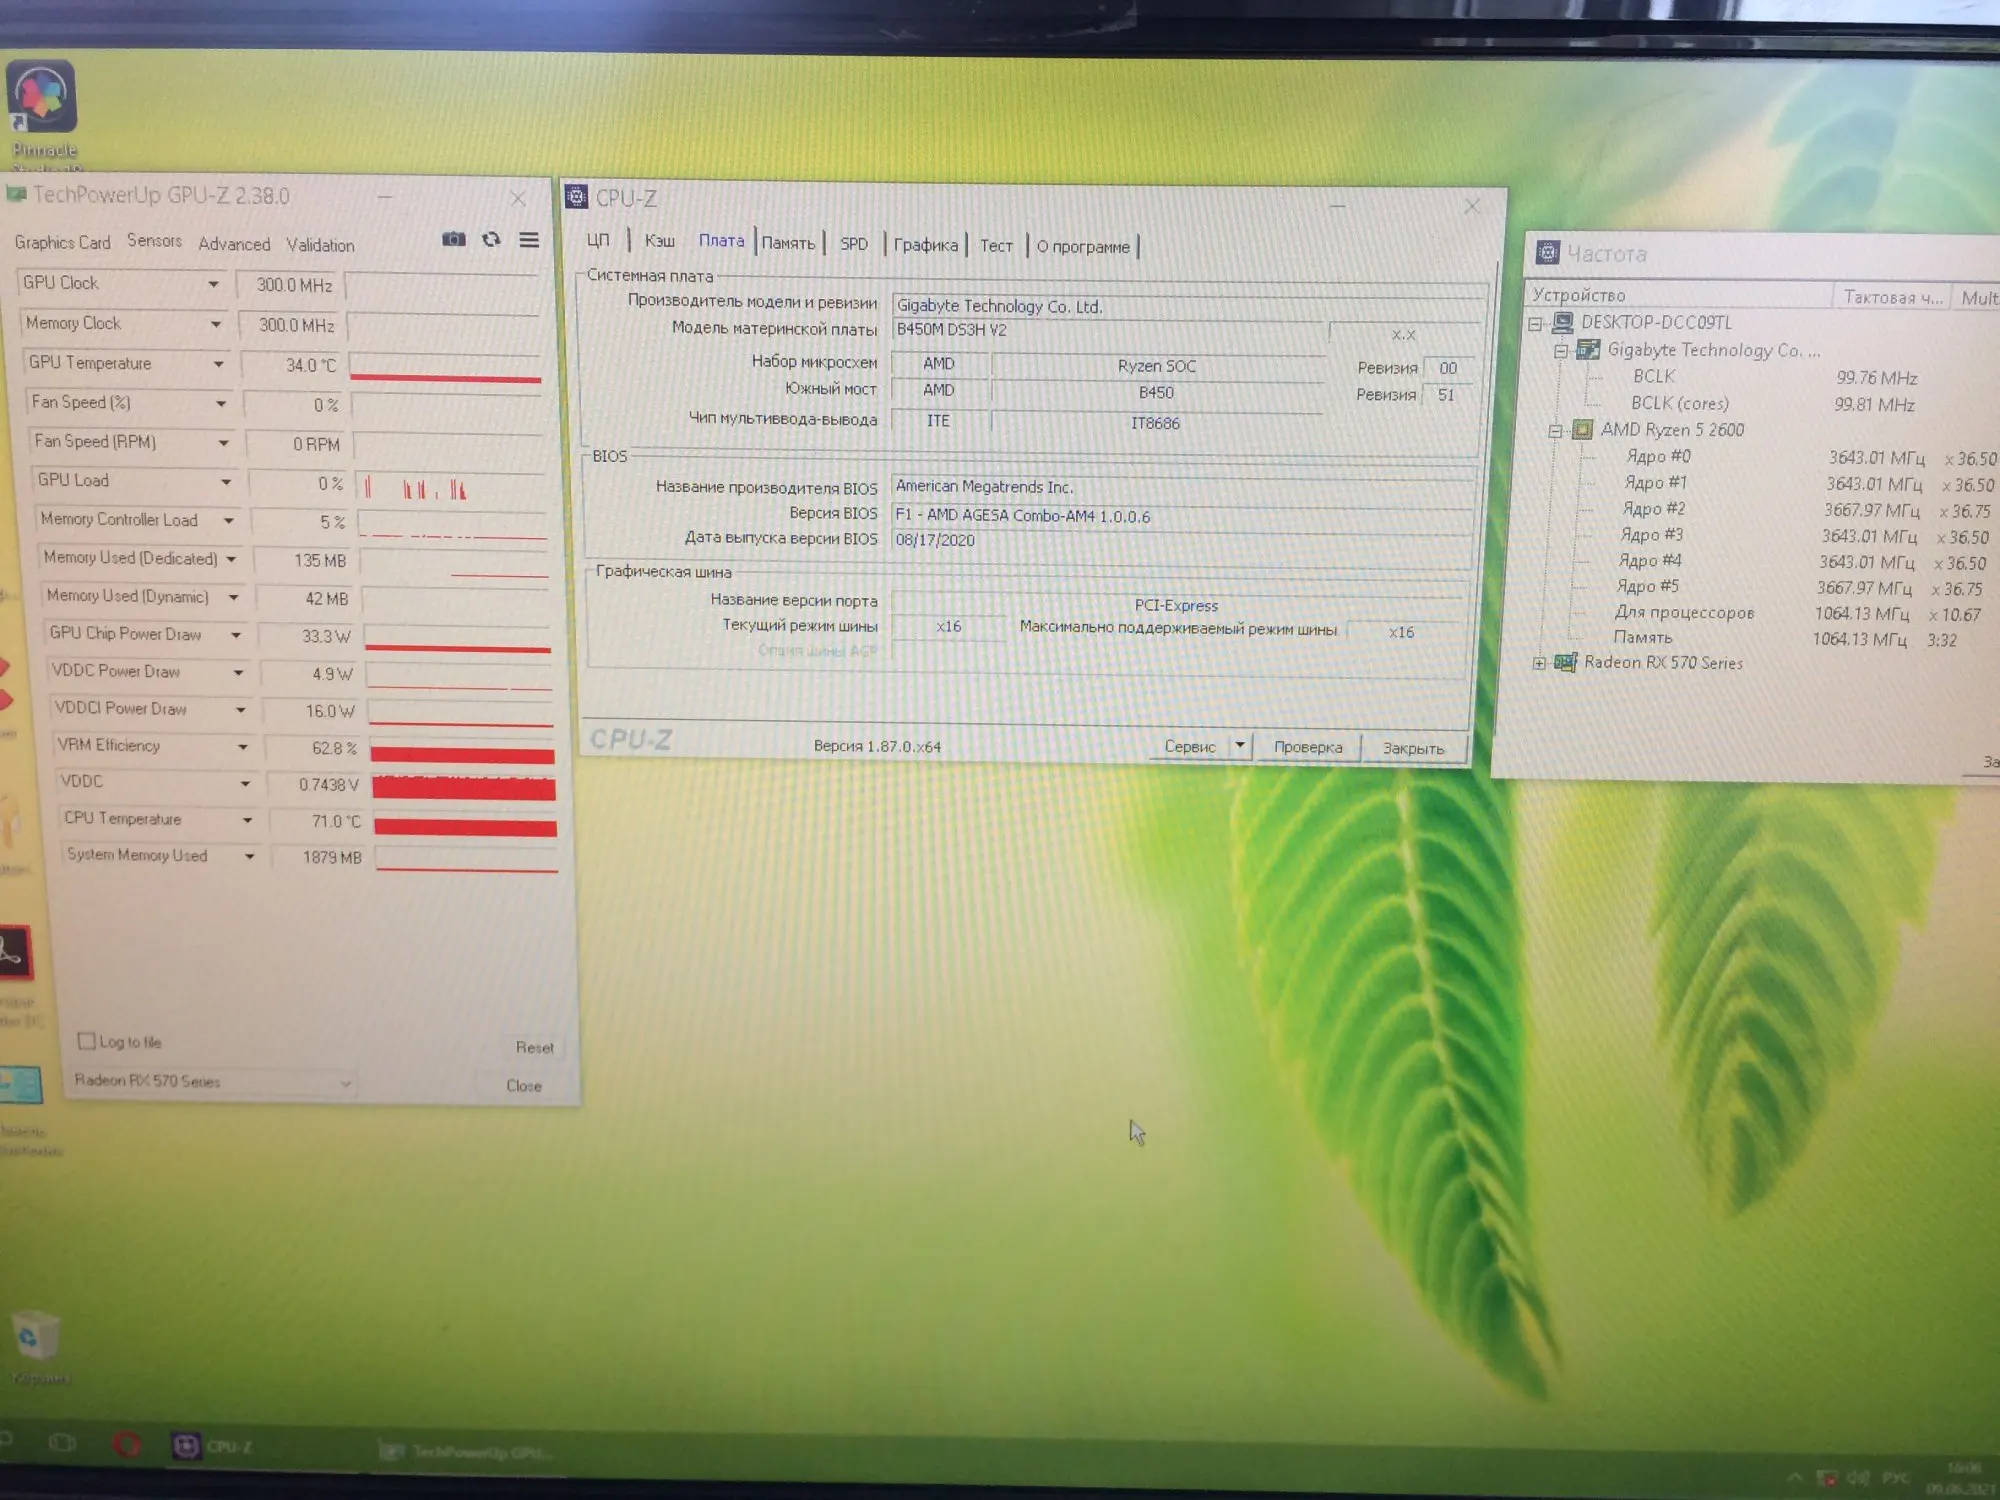Viewport: 2000px width, 1500px height.
Task: Enable the Log to file checkbox
Action: (x=87, y=1041)
